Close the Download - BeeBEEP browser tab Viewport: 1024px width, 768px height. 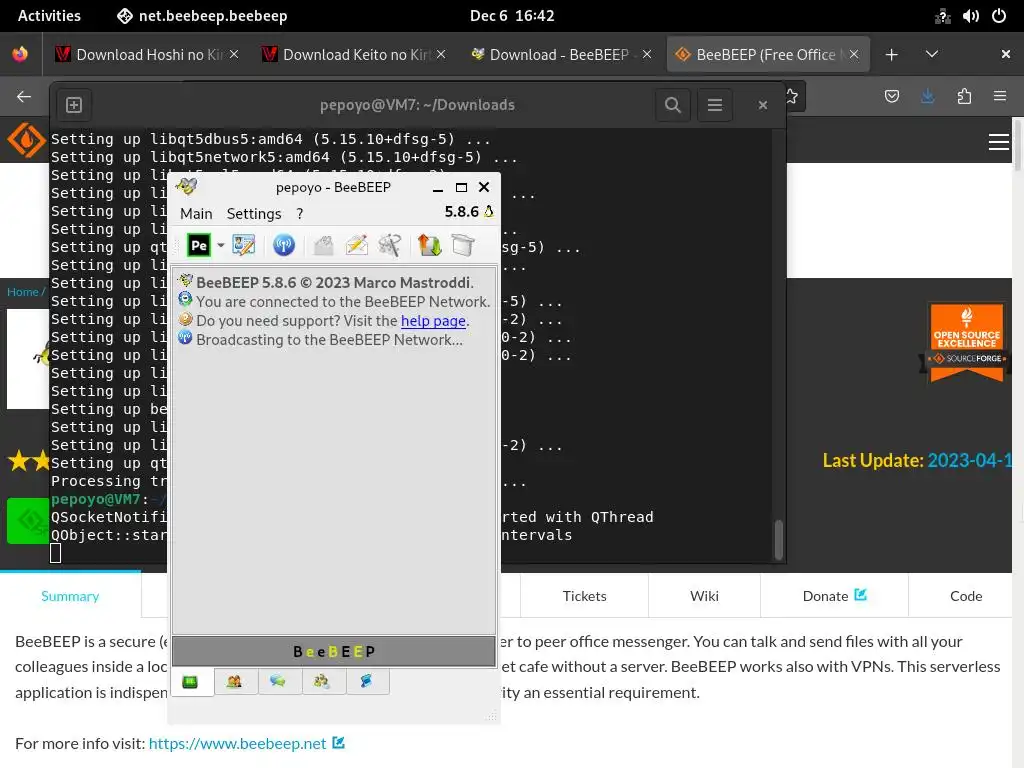coord(647,54)
